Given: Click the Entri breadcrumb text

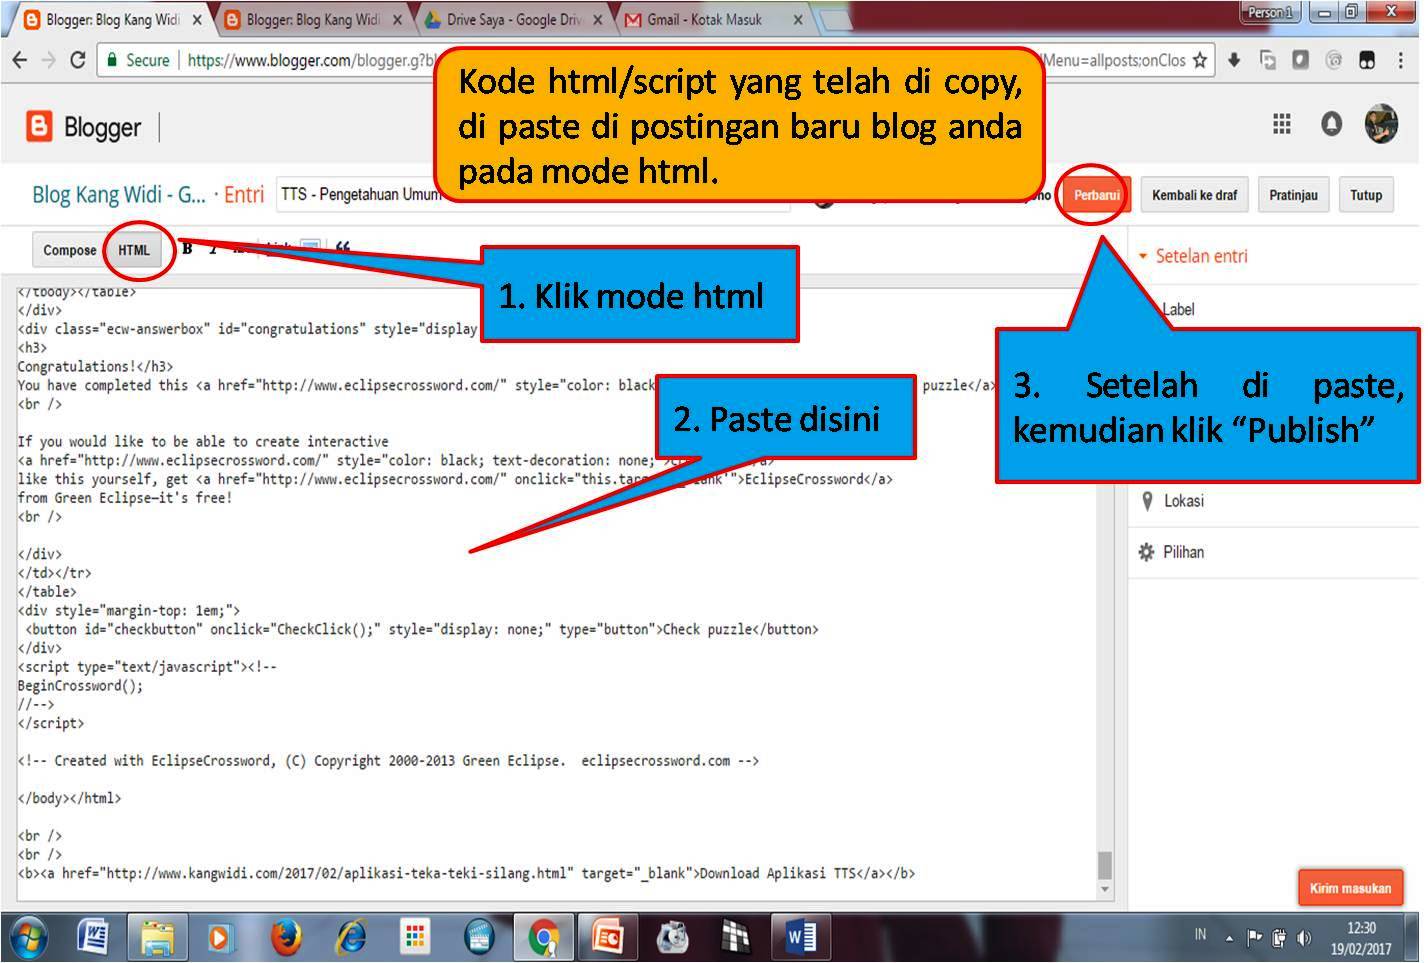Looking at the screenshot, I should click(244, 195).
